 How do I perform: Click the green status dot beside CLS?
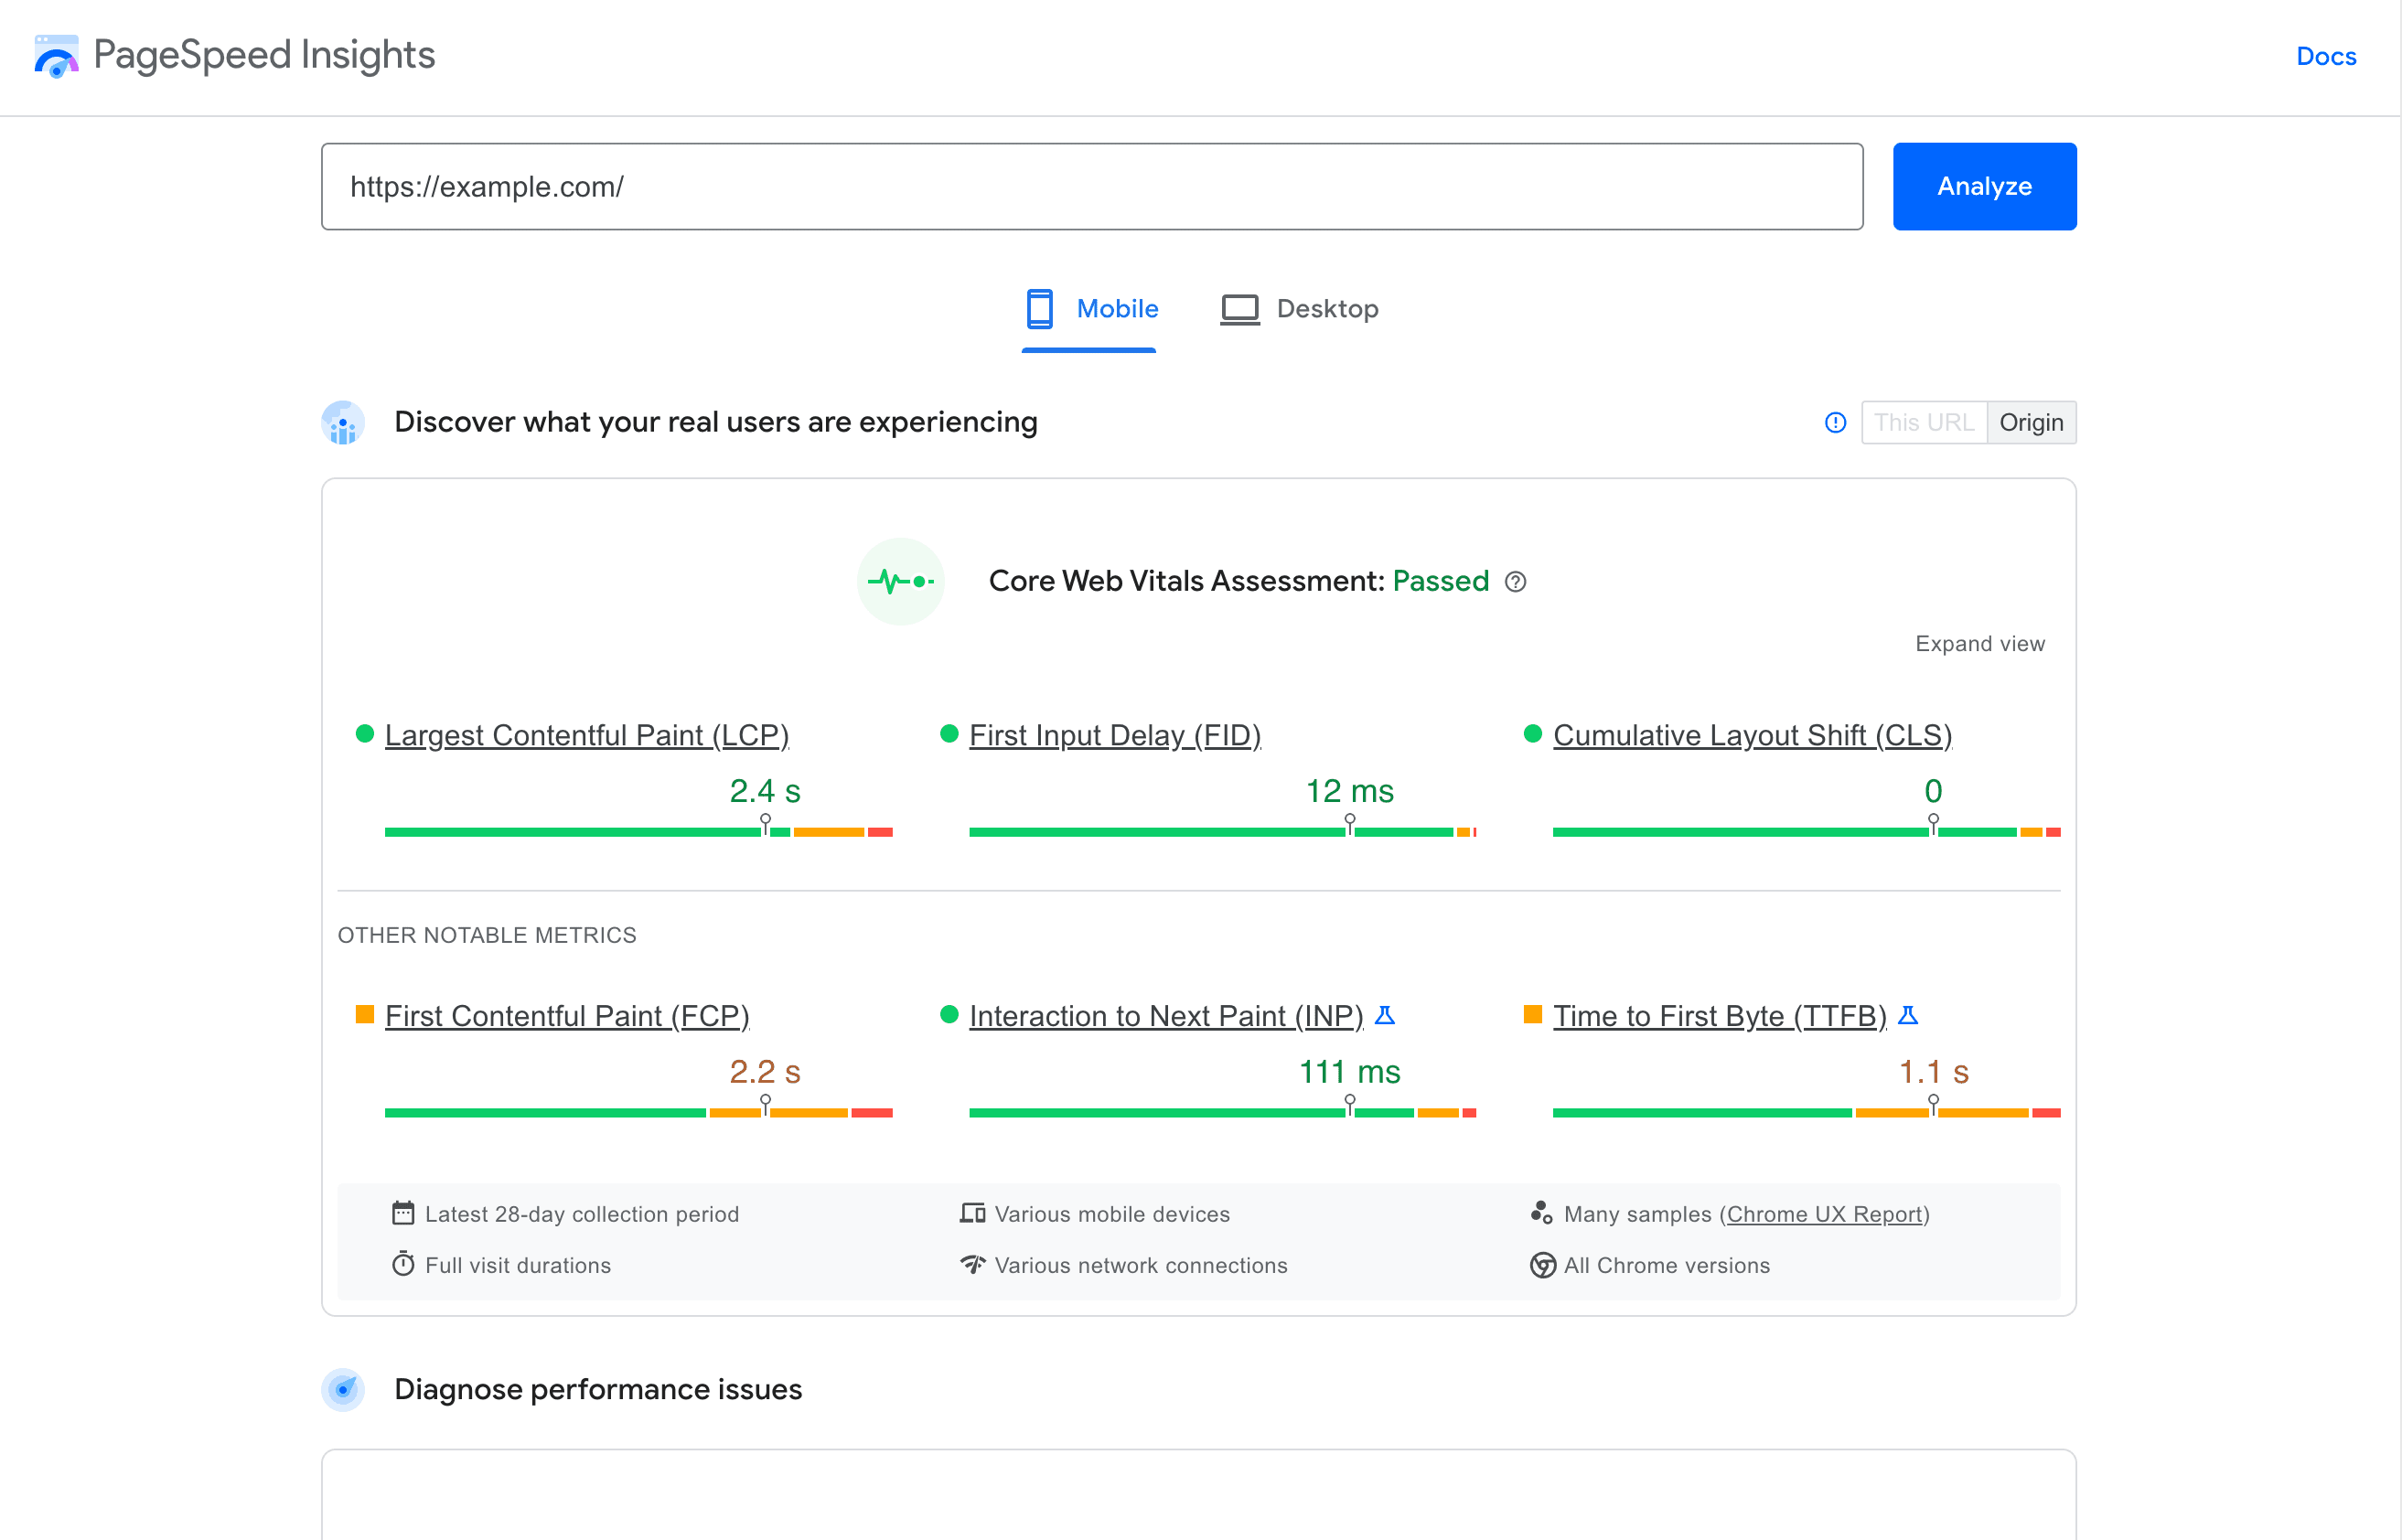[1533, 734]
